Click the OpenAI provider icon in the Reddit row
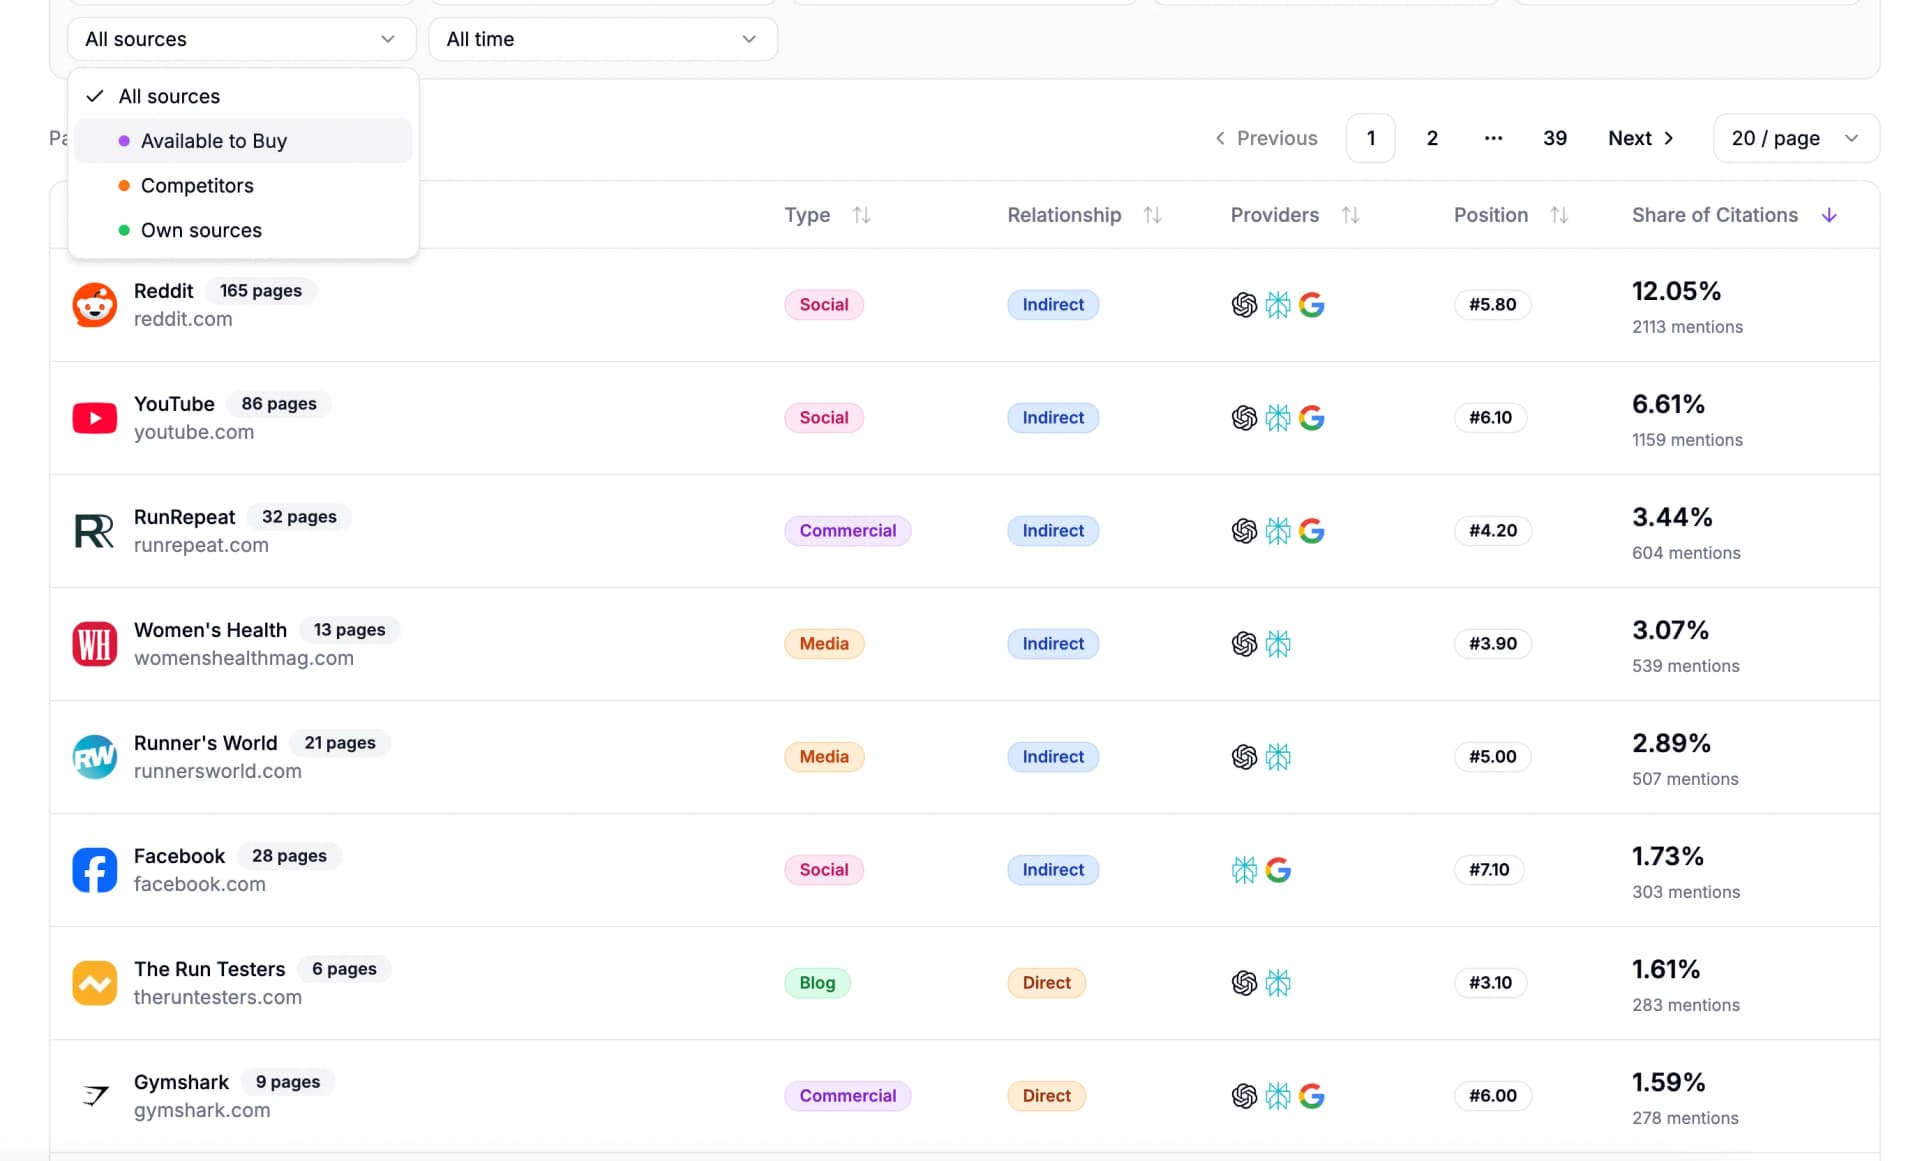The width and height of the screenshot is (1920, 1161). (1244, 305)
